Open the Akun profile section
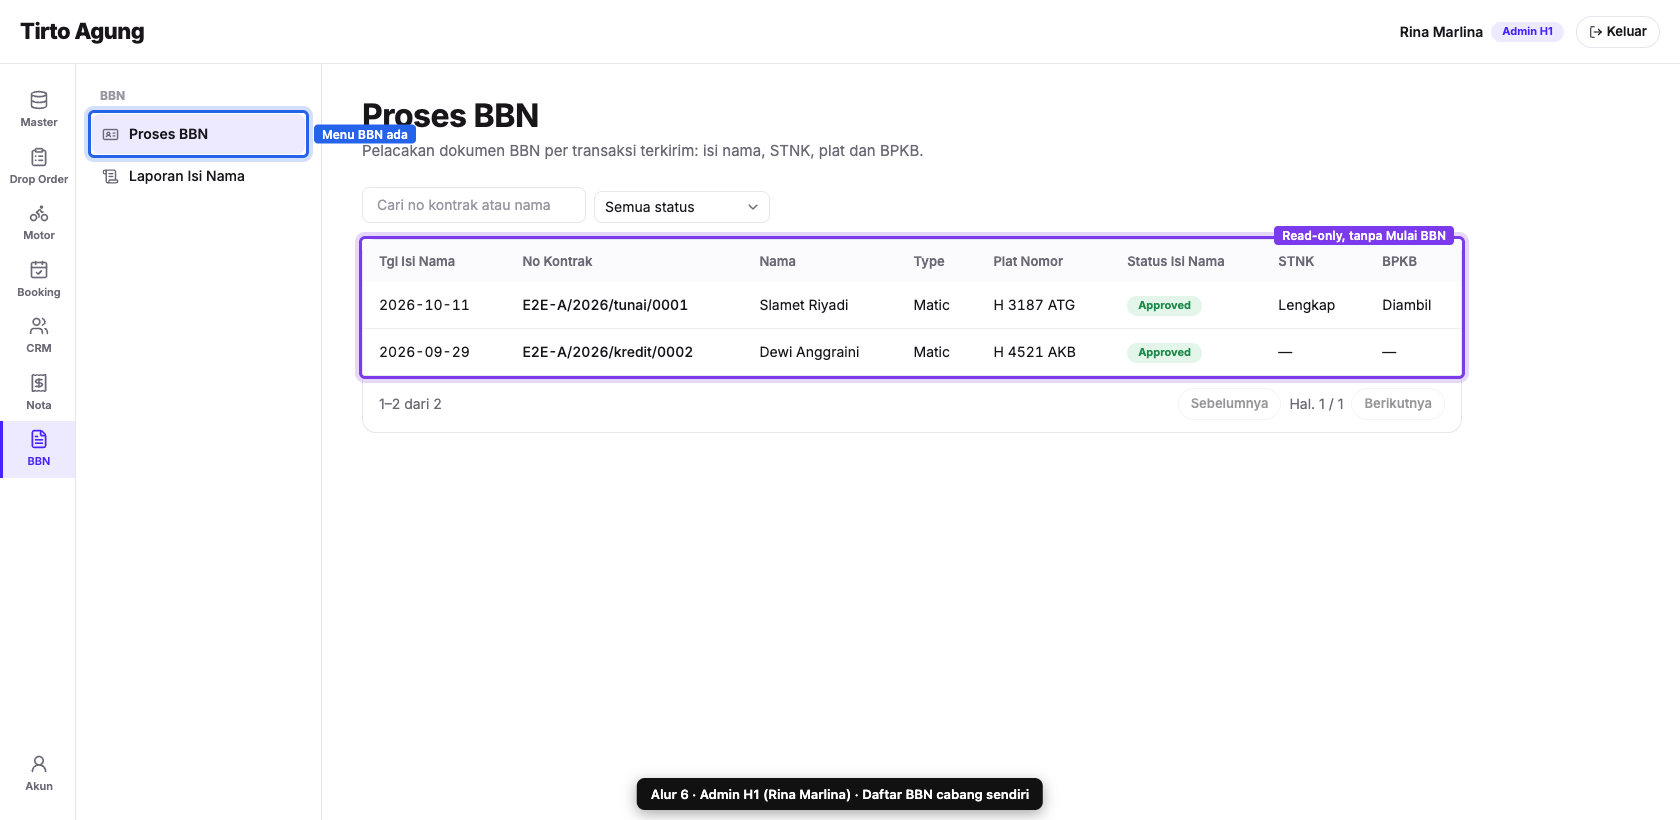This screenshot has width=1680, height=820. coord(38,774)
